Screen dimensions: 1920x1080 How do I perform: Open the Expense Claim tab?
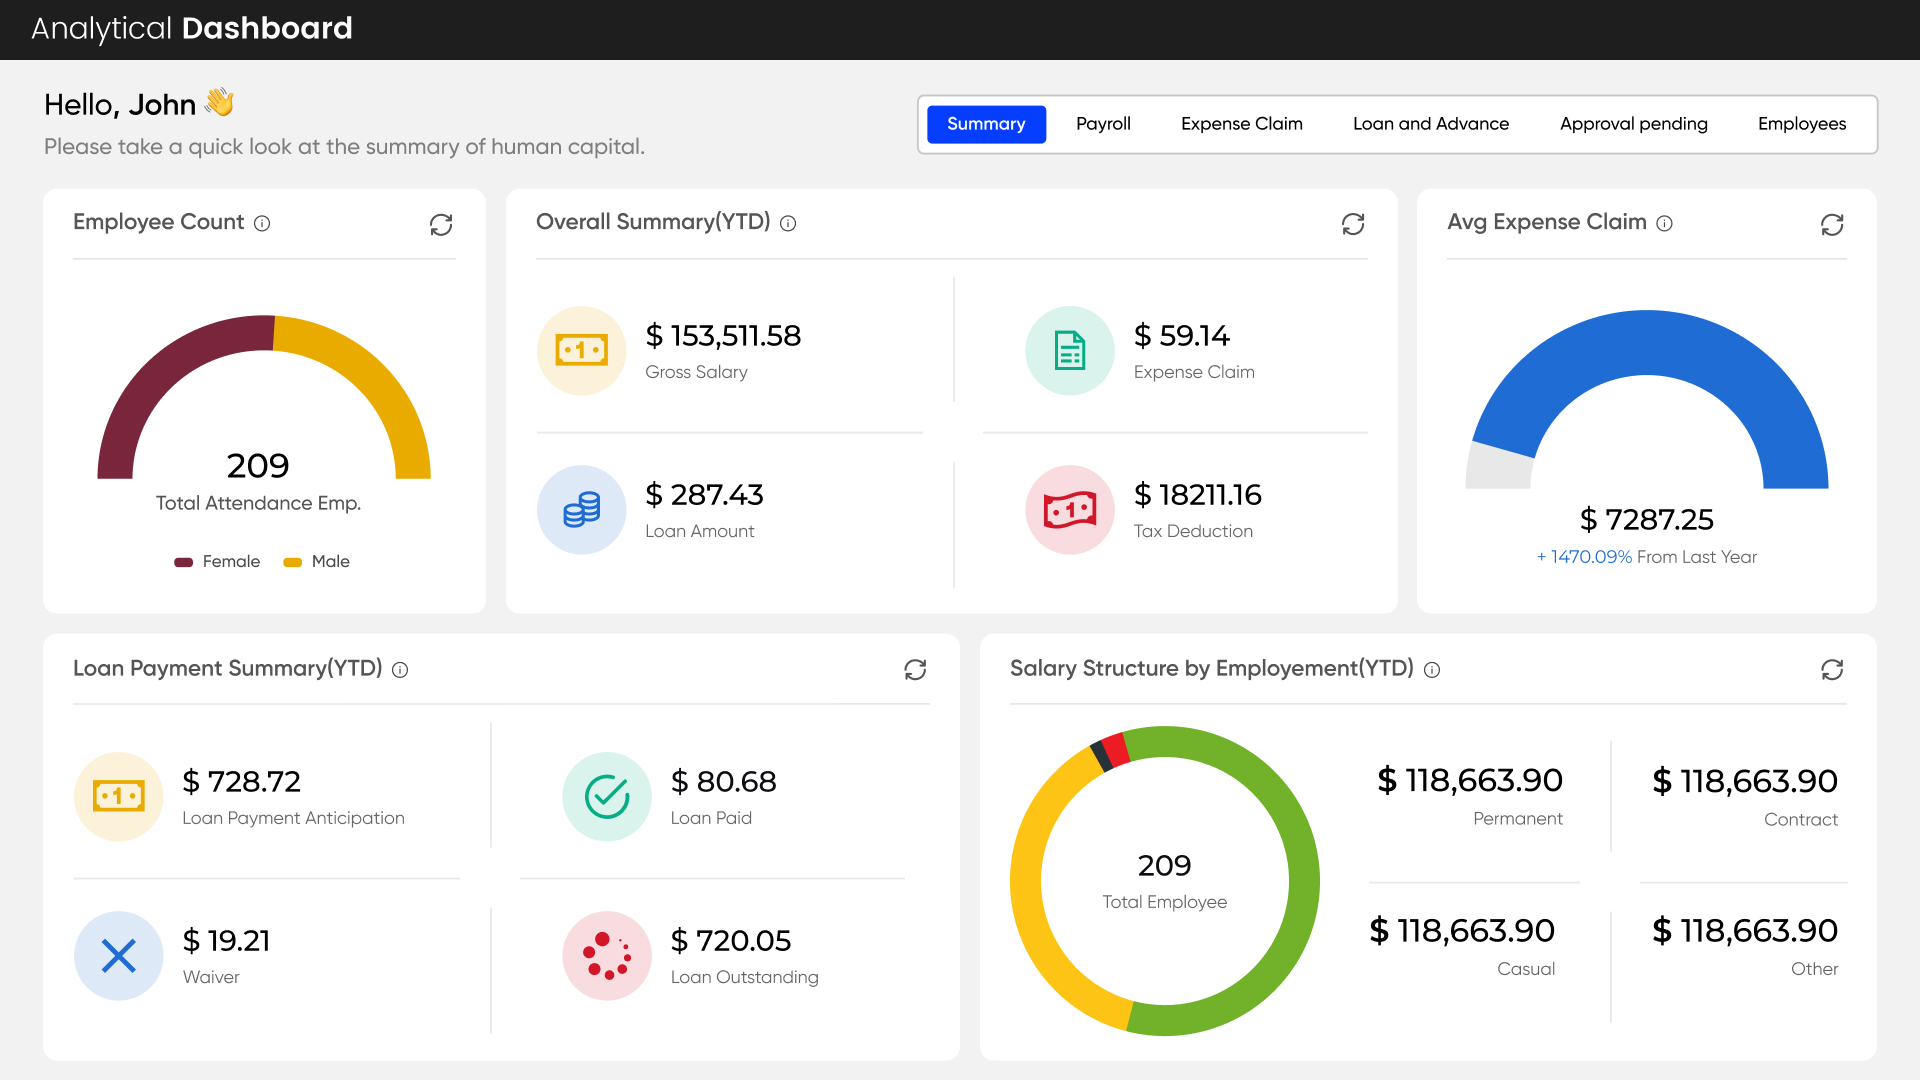pyautogui.click(x=1241, y=124)
